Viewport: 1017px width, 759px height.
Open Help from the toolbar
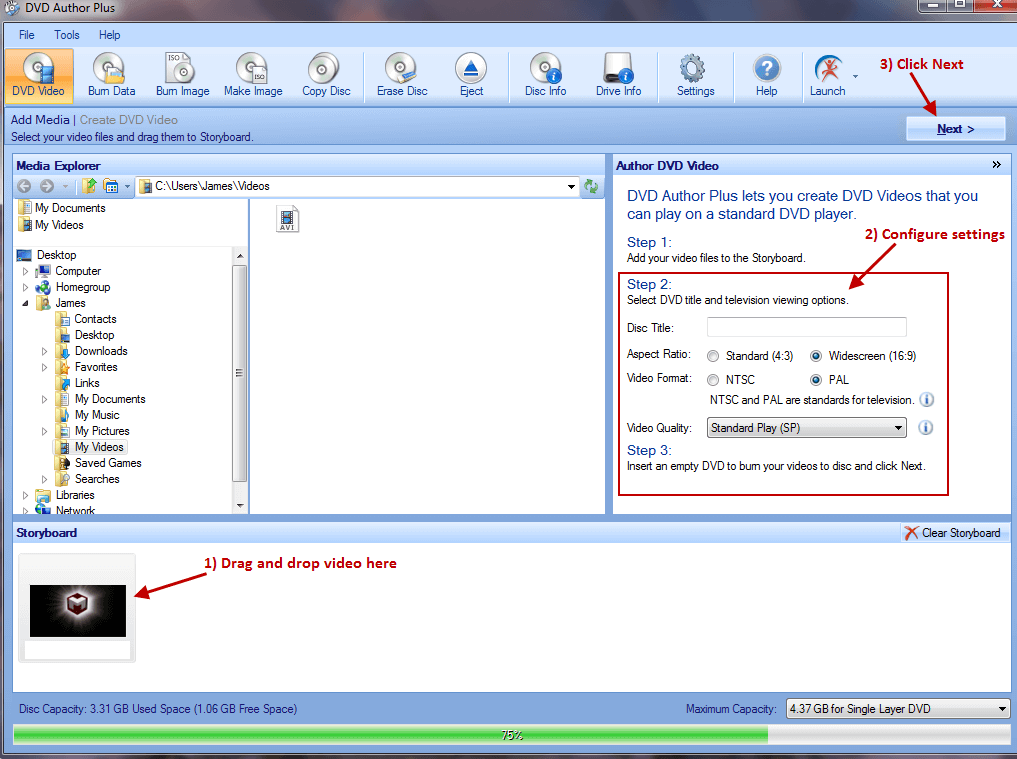coord(766,75)
